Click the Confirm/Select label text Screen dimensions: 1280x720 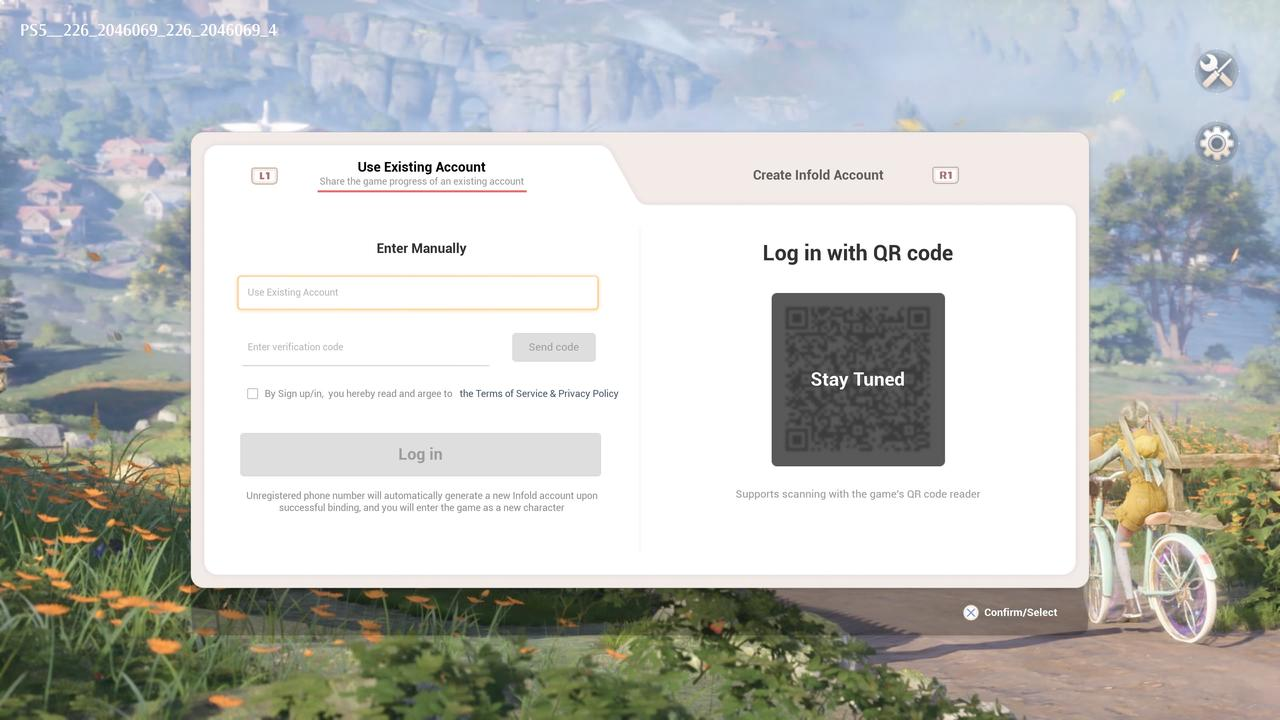click(1020, 612)
